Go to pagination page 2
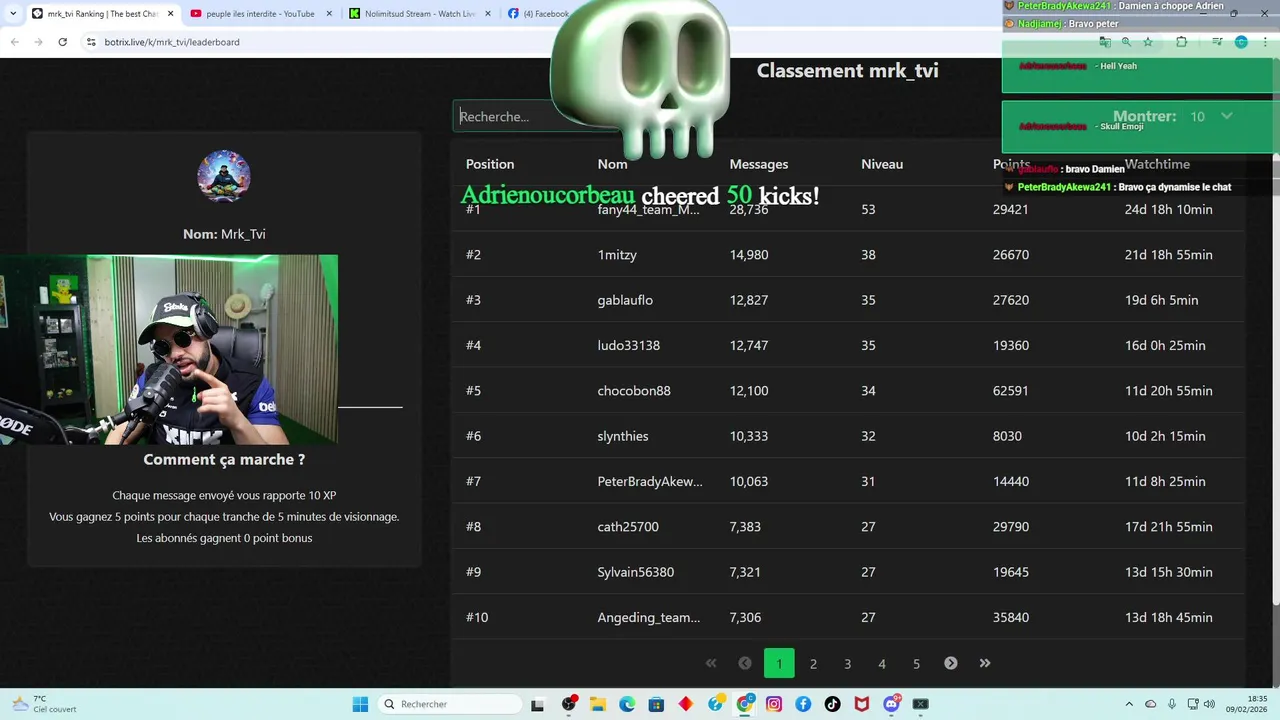This screenshot has width=1280, height=720. coord(813,663)
